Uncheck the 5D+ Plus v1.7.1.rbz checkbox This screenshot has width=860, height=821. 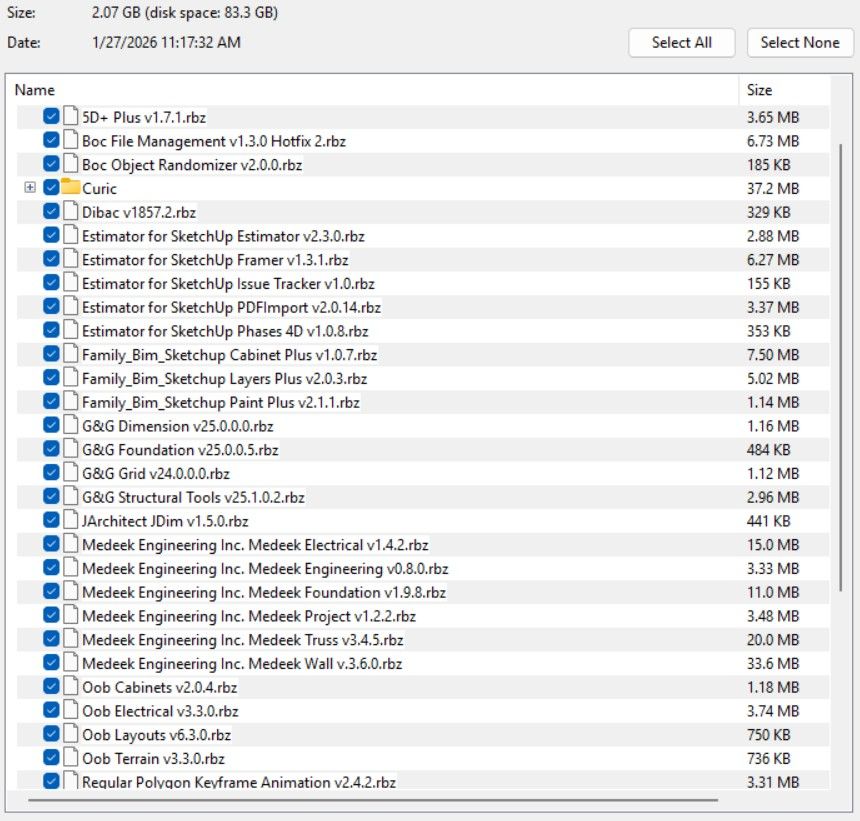[x=51, y=116]
